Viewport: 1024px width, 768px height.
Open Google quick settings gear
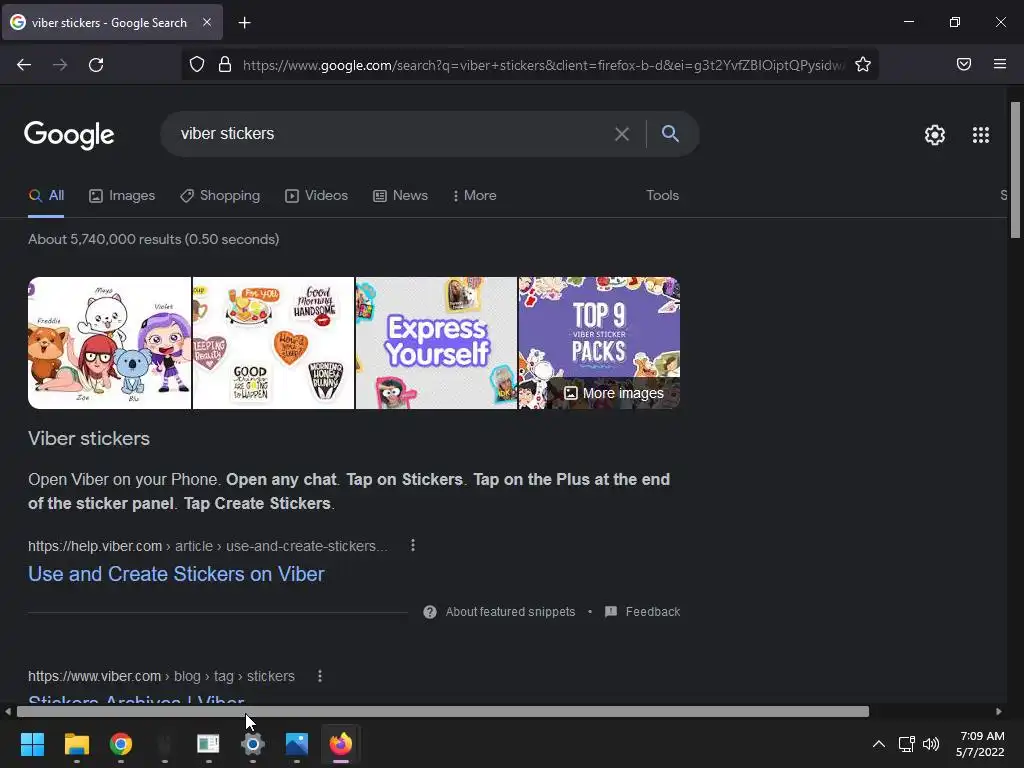pyautogui.click(x=935, y=135)
